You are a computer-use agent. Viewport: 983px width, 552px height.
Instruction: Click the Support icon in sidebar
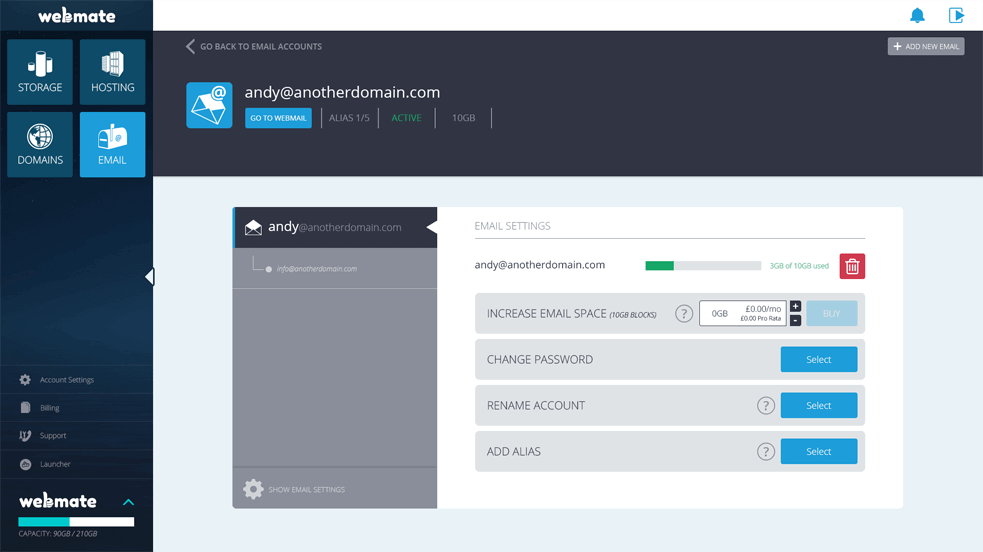(25, 435)
